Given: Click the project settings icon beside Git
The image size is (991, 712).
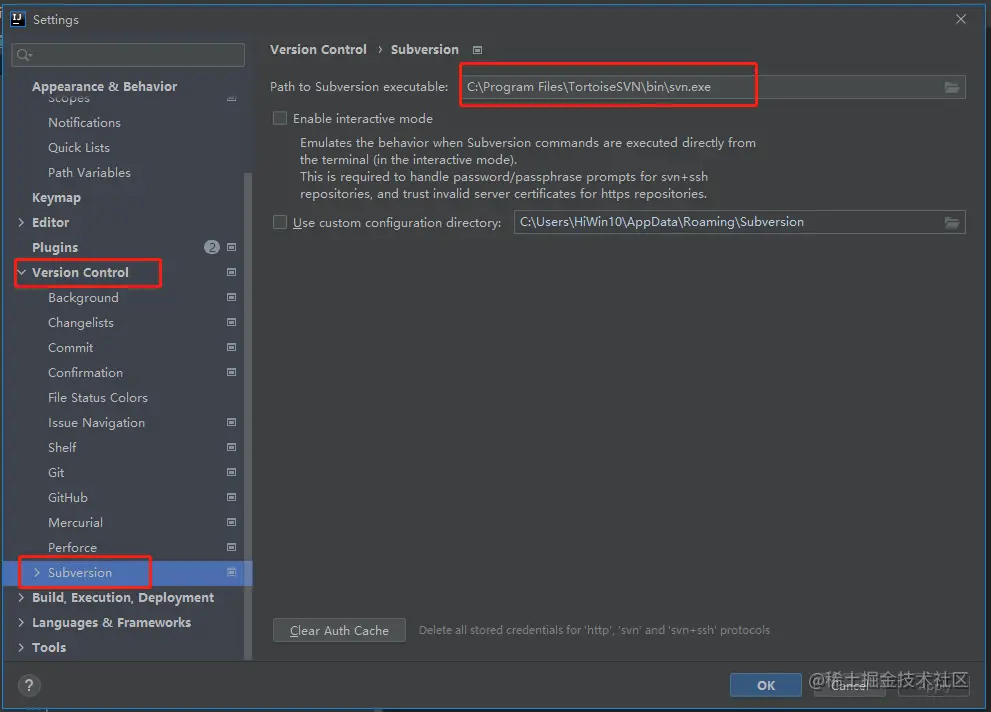Looking at the screenshot, I should click(x=231, y=472).
